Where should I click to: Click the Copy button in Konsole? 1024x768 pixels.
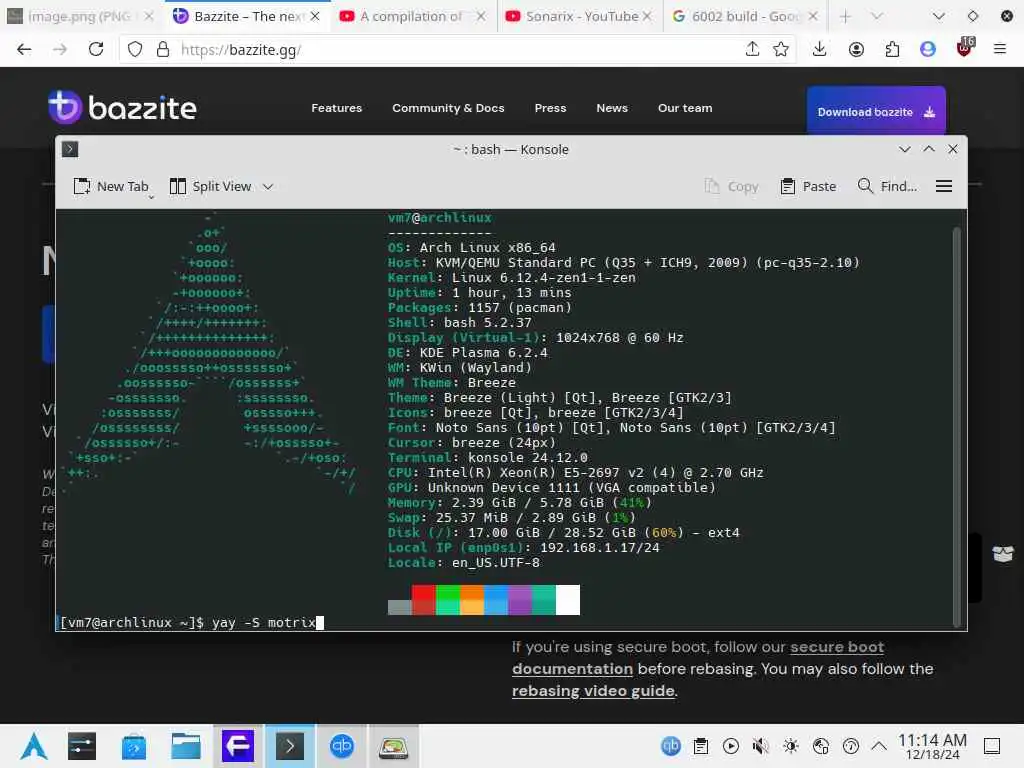coord(731,187)
